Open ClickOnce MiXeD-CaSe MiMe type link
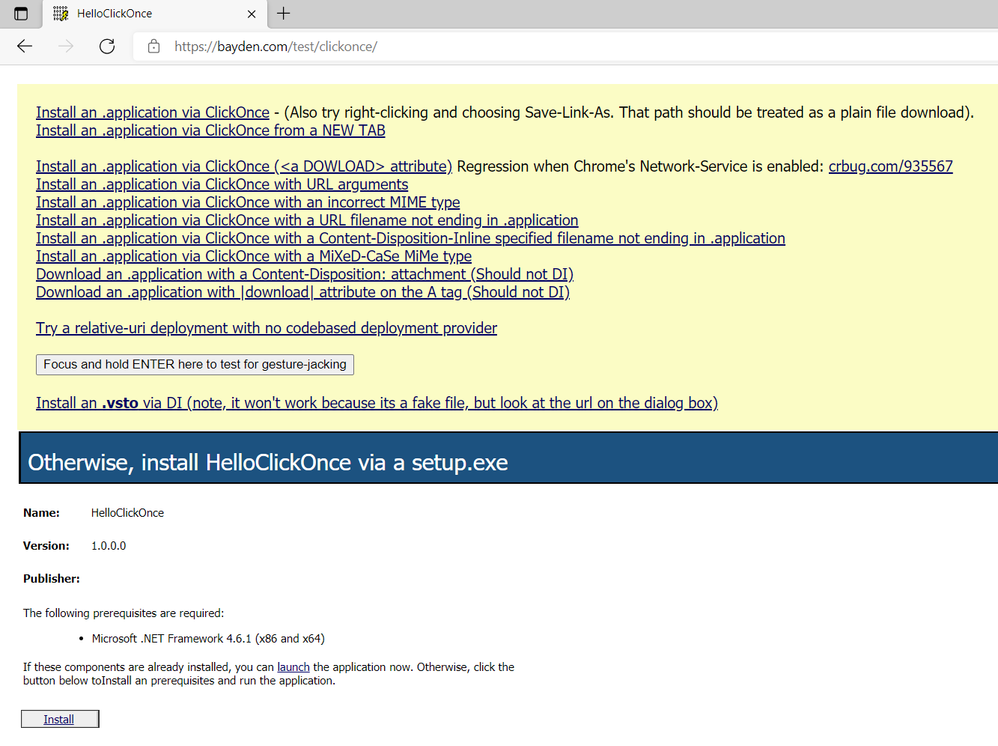This screenshot has height=746, width=998. [254, 256]
